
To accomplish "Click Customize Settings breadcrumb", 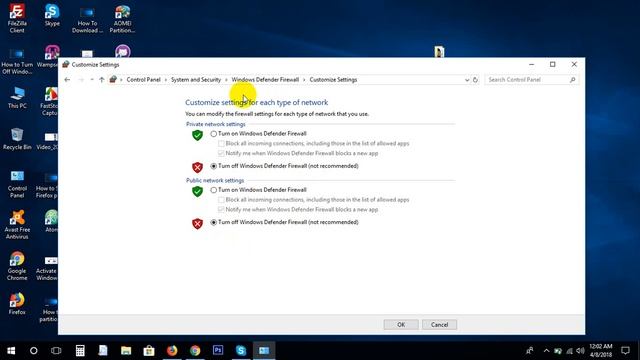I will (x=333, y=80).
